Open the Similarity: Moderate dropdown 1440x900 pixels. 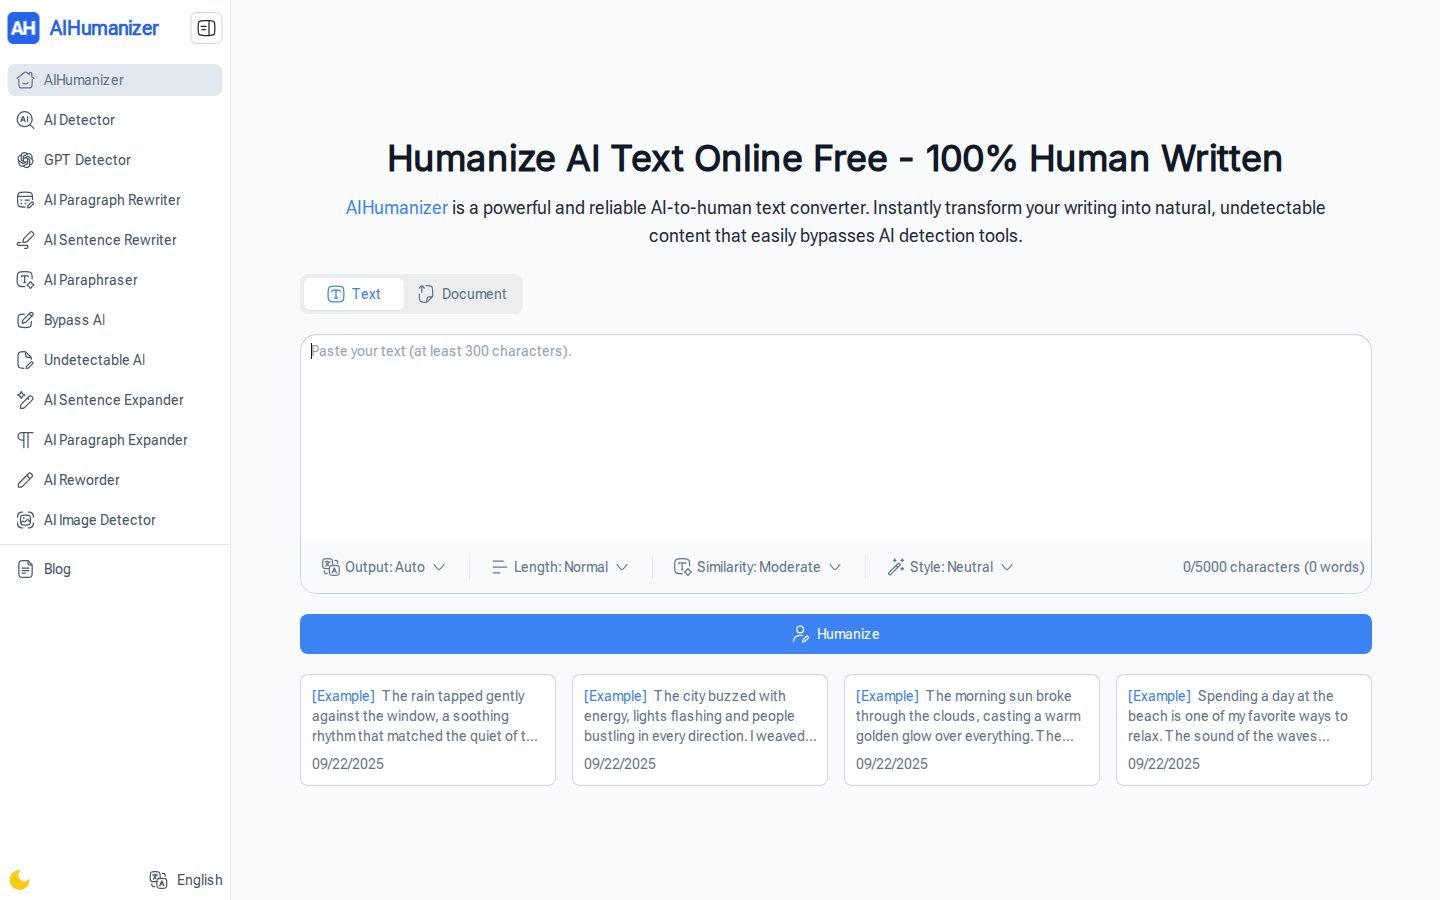pyautogui.click(x=758, y=567)
